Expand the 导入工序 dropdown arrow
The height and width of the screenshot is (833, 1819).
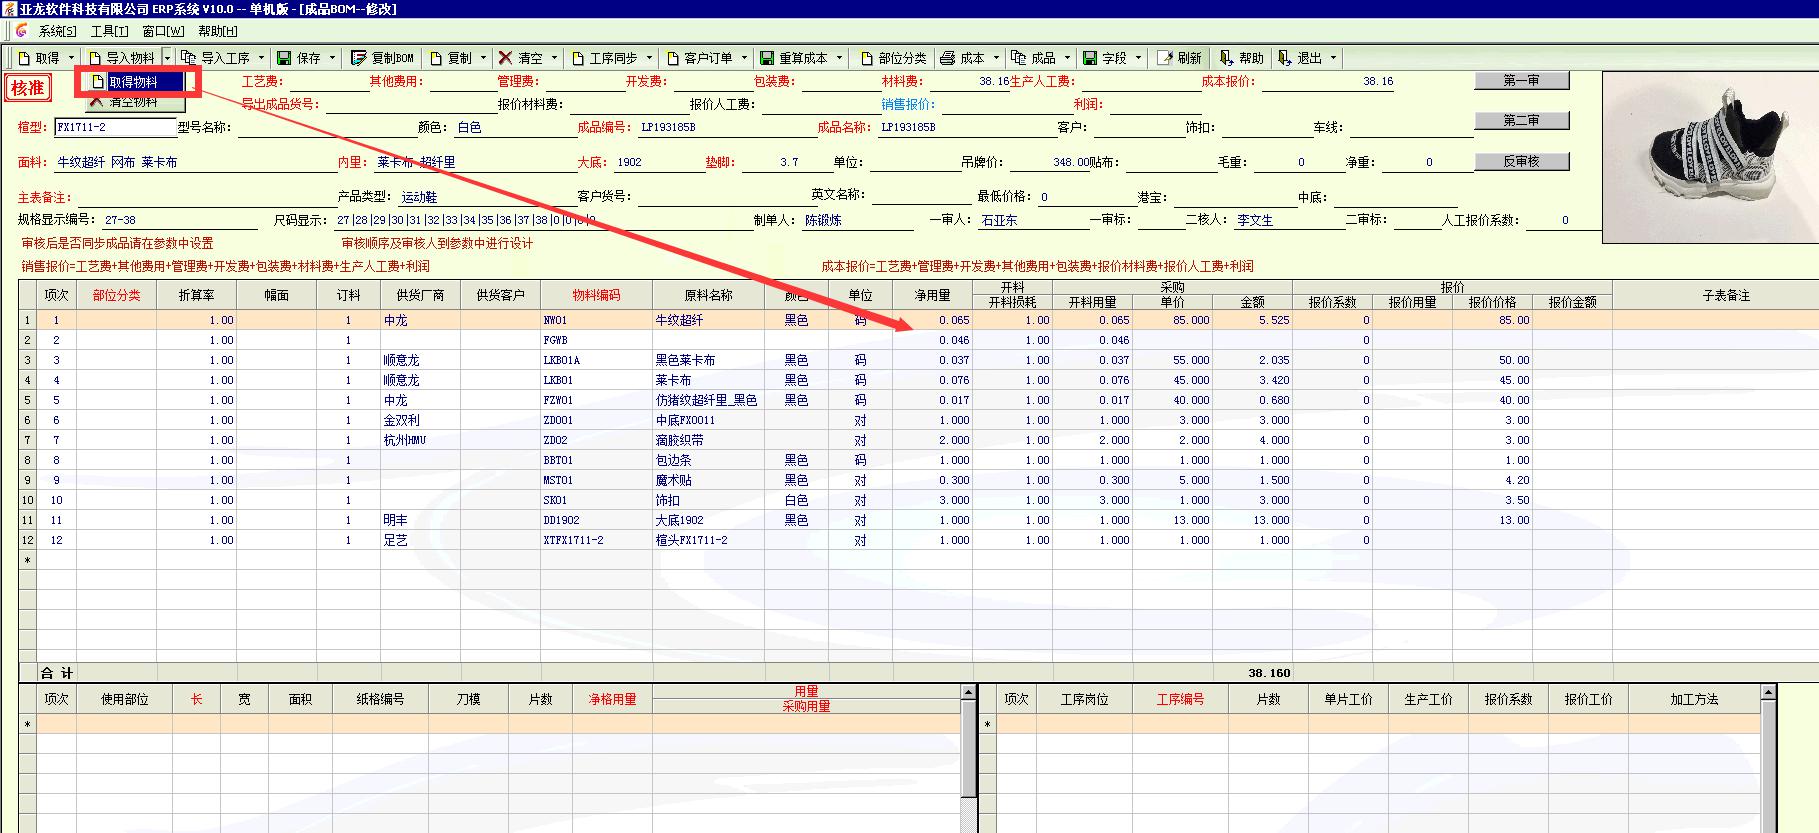coord(262,58)
